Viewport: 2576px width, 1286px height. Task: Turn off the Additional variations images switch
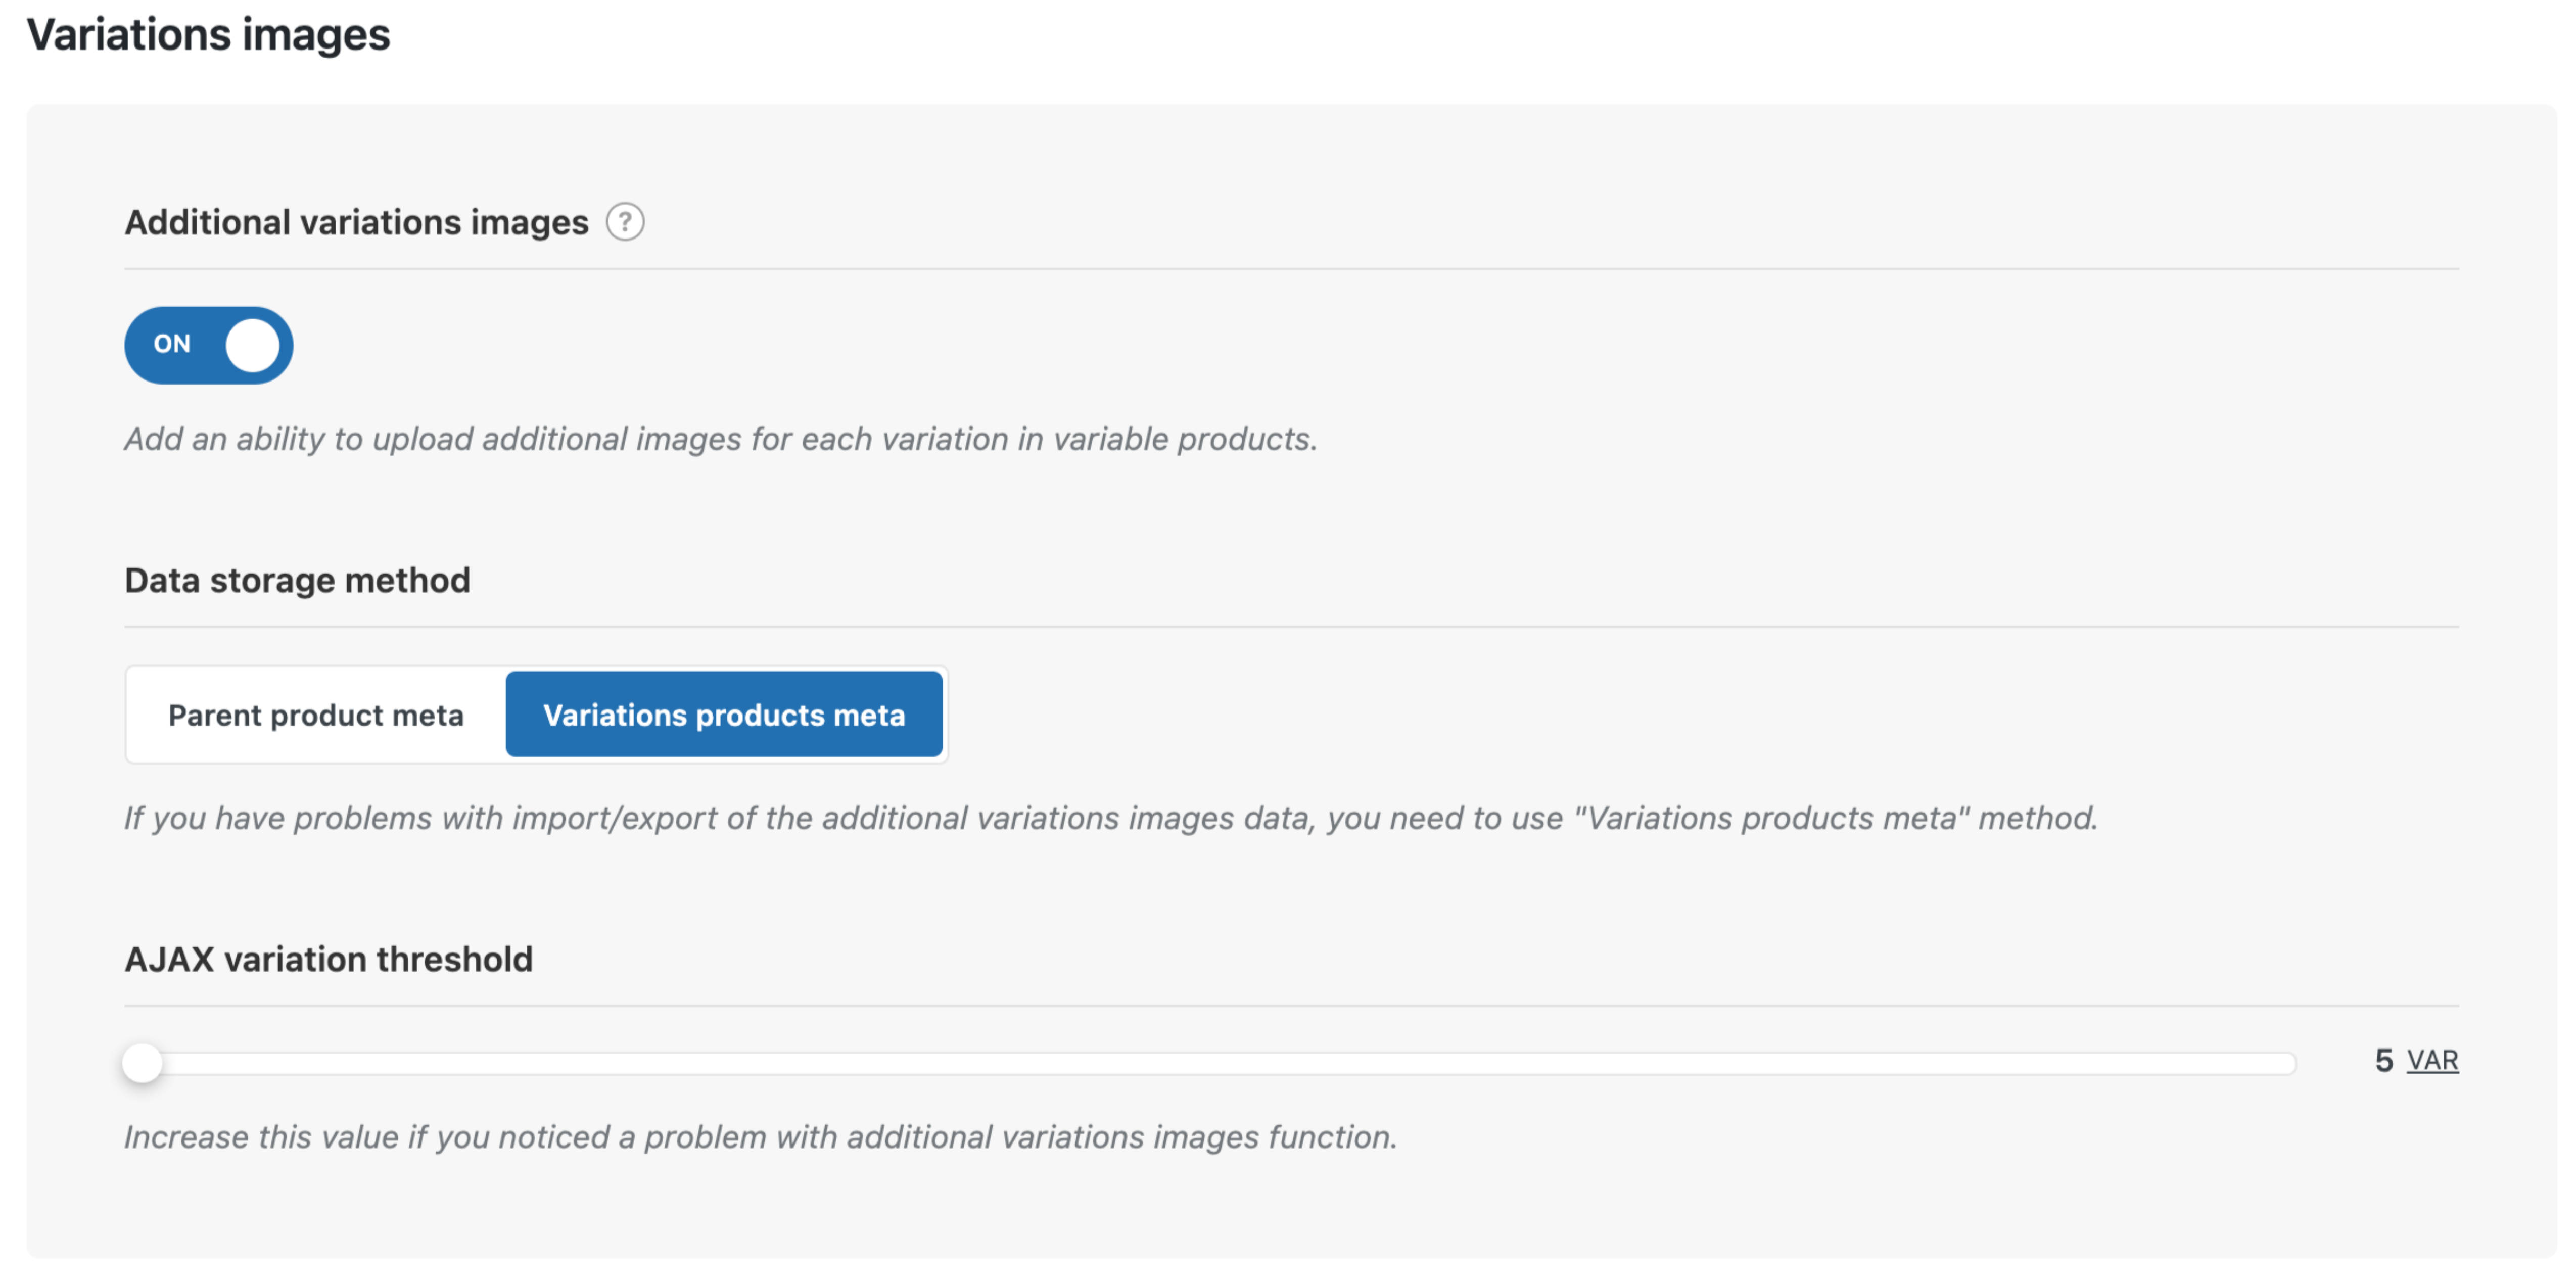pos(209,345)
